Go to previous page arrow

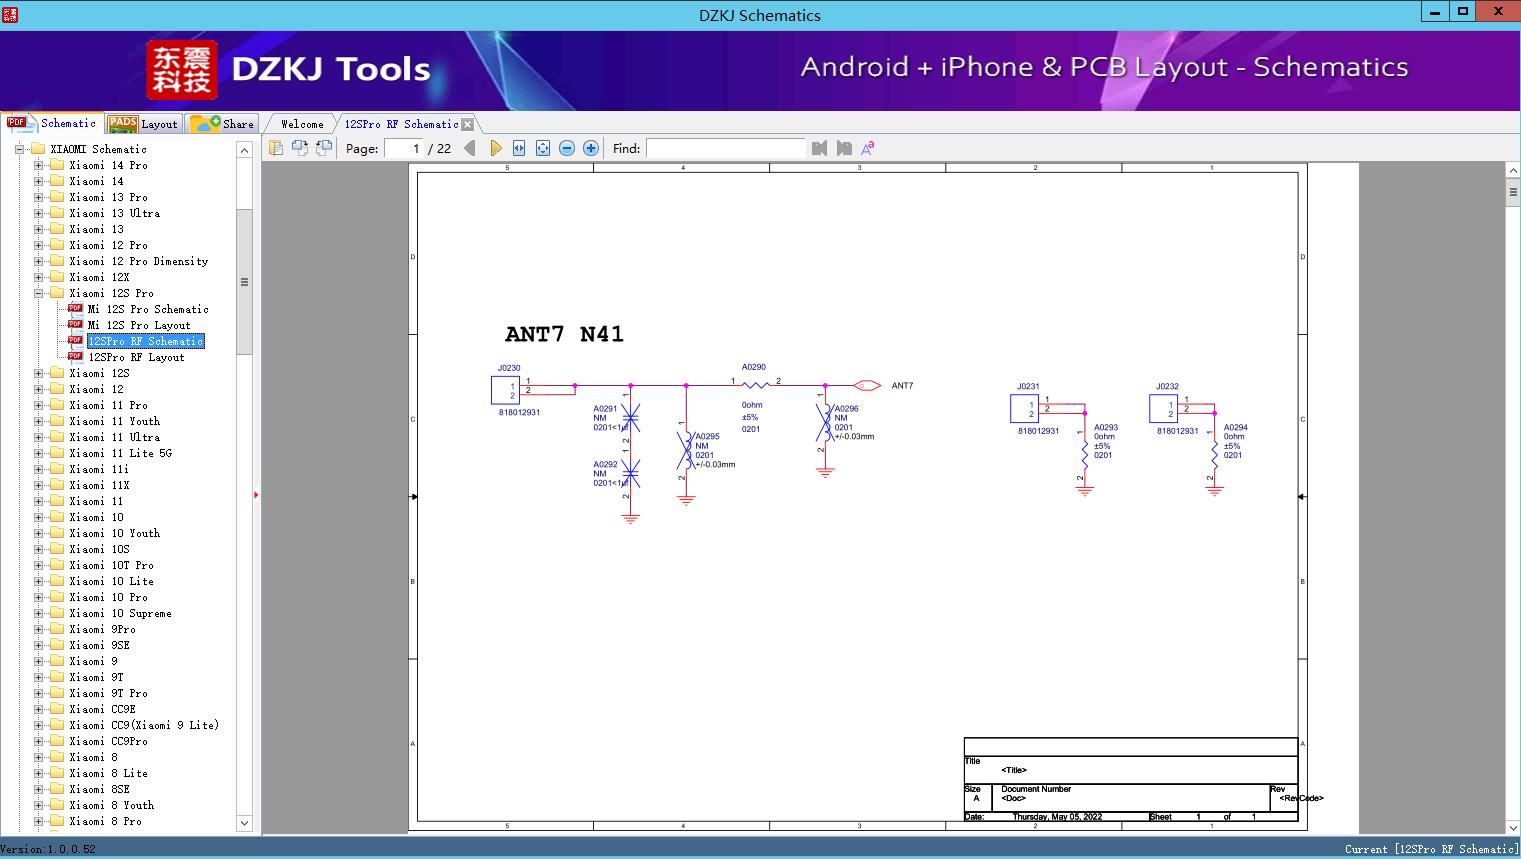(470, 148)
